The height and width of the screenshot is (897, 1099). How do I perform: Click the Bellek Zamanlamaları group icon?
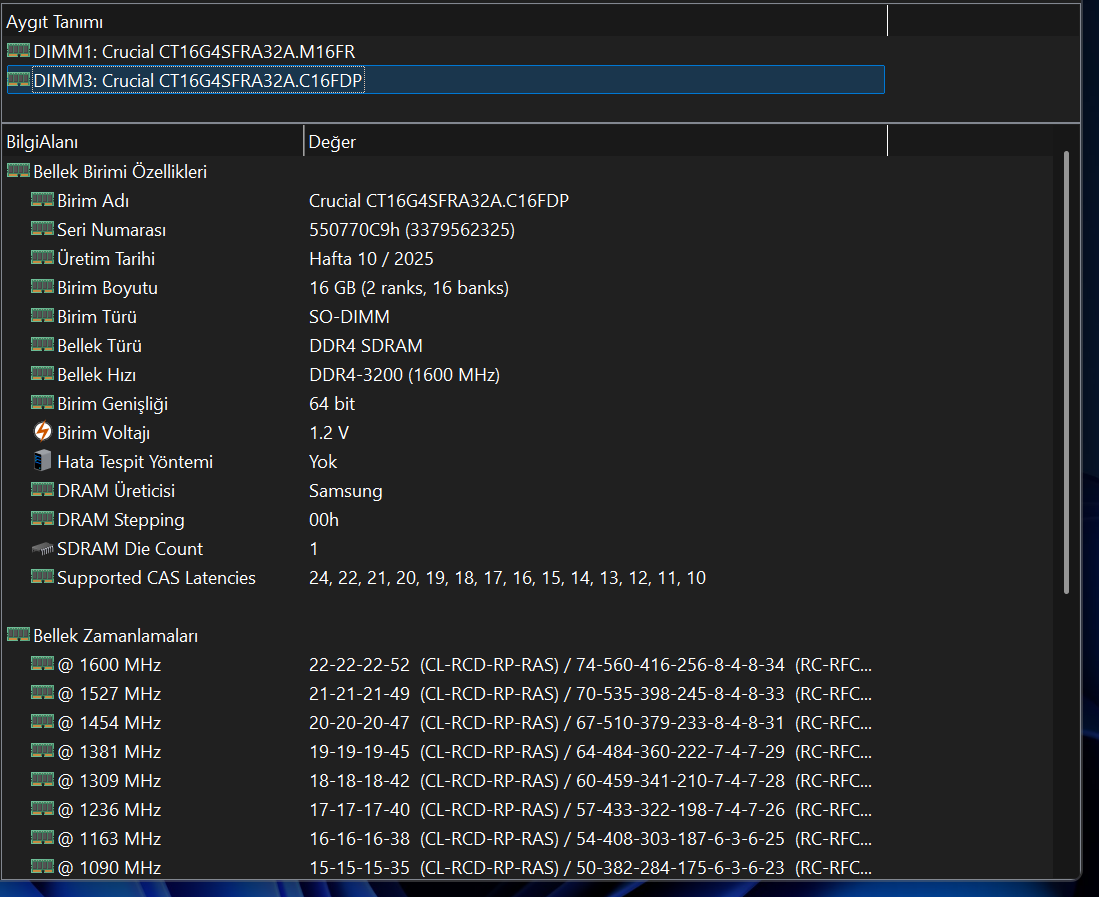point(18,634)
